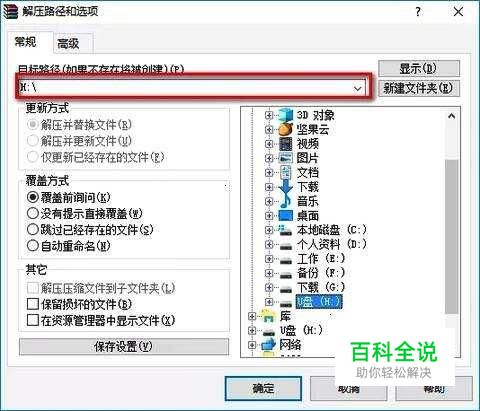This screenshot has height=411, width=480.
Task: Click the 图片 picture folder icon
Action: (286, 158)
